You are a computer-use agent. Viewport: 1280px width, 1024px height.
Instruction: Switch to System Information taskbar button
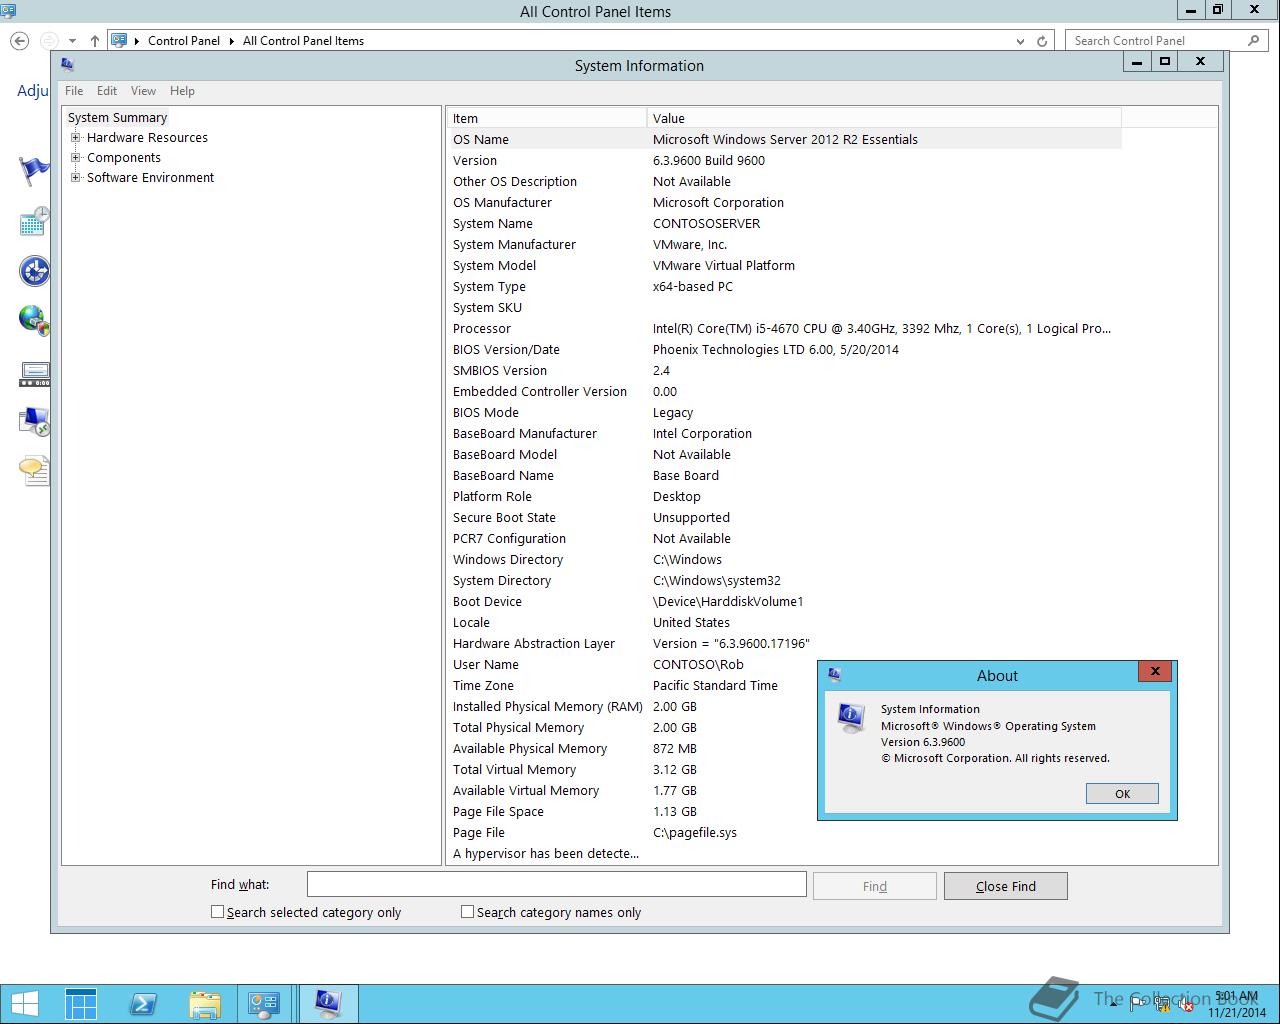pos(327,1004)
